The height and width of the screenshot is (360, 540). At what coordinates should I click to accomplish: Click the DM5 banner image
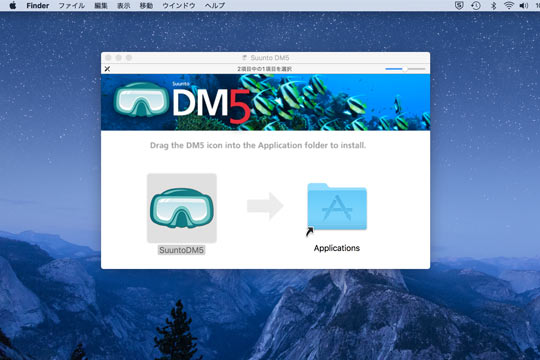265,102
